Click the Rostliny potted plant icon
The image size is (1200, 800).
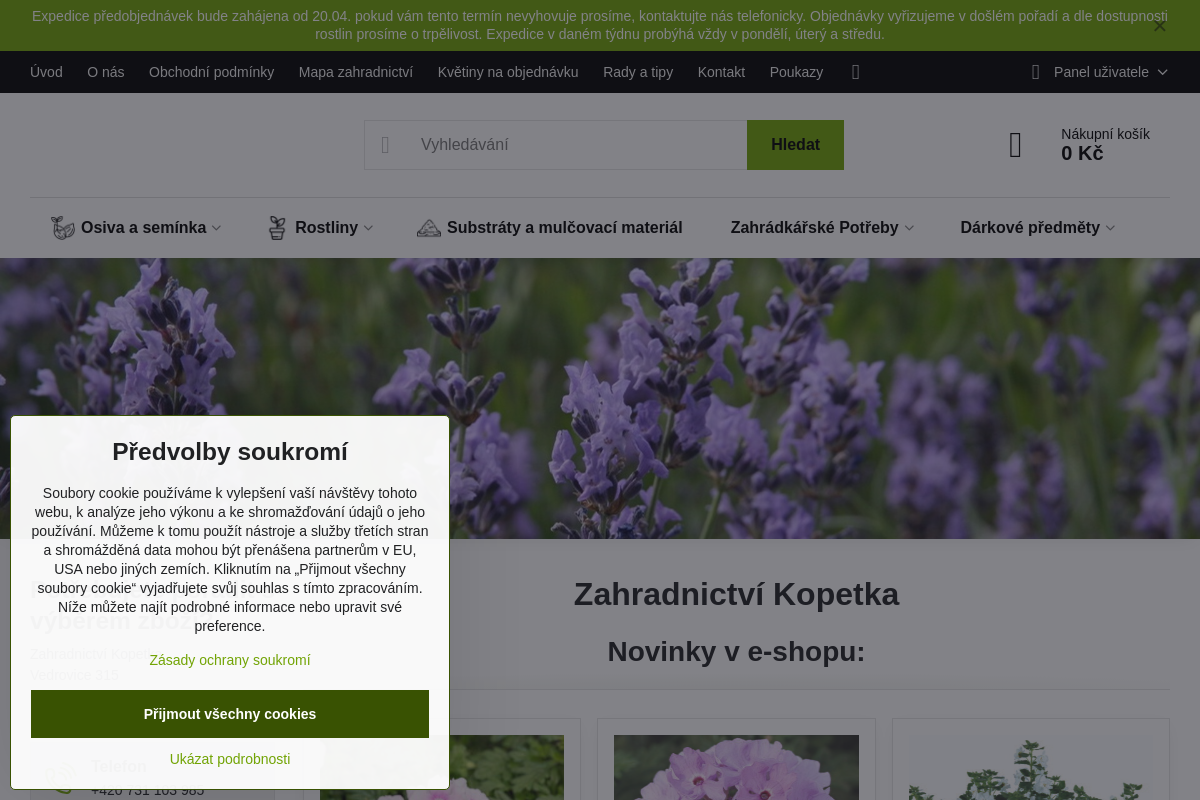pos(277,228)
